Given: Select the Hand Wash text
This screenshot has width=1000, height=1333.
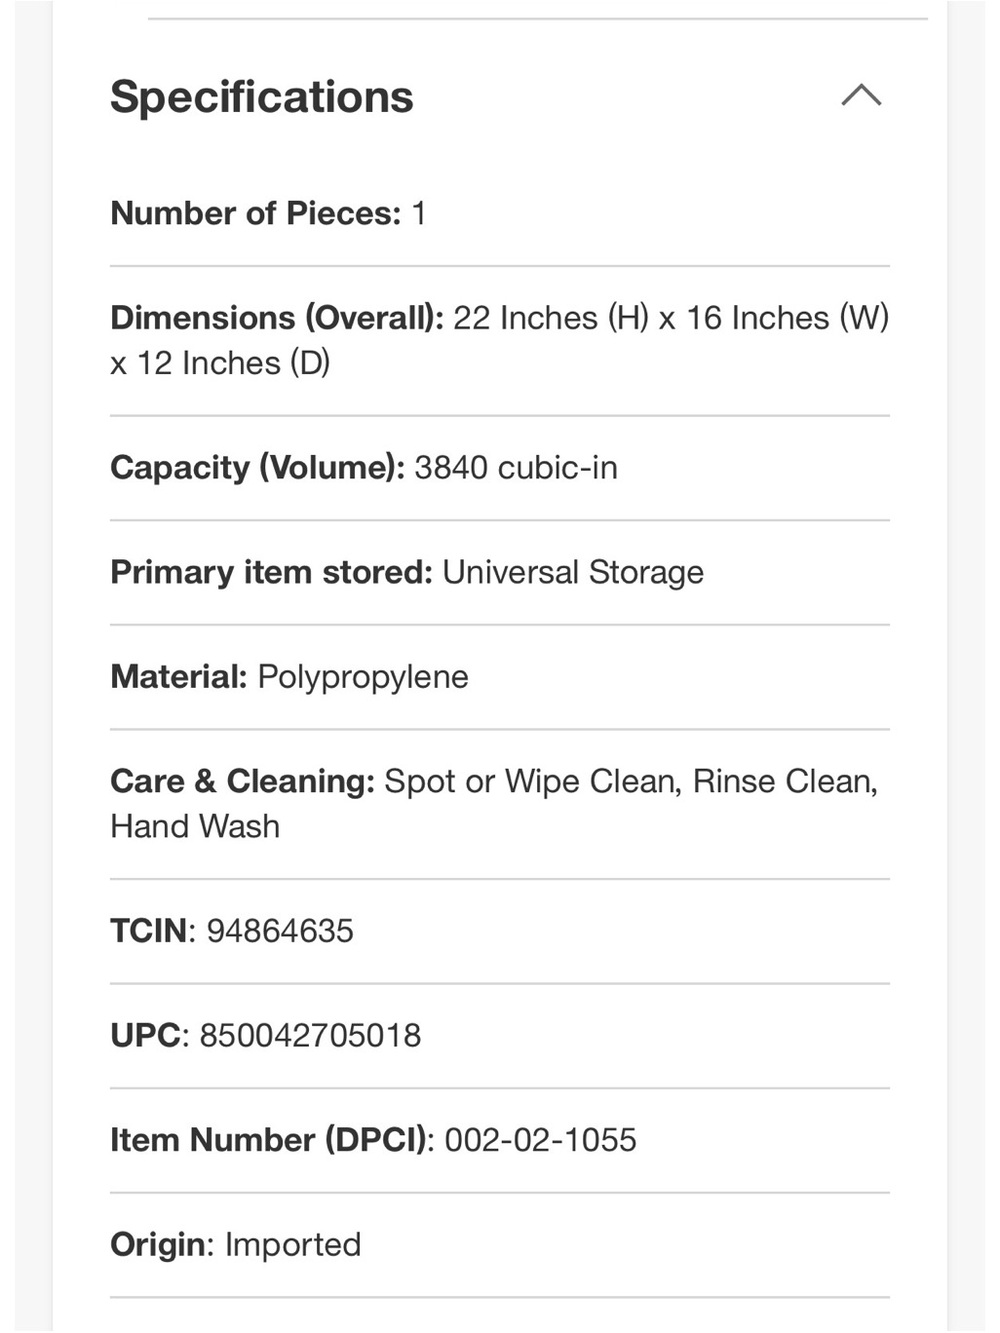Looking at the screenshot, I should [195, 827].
